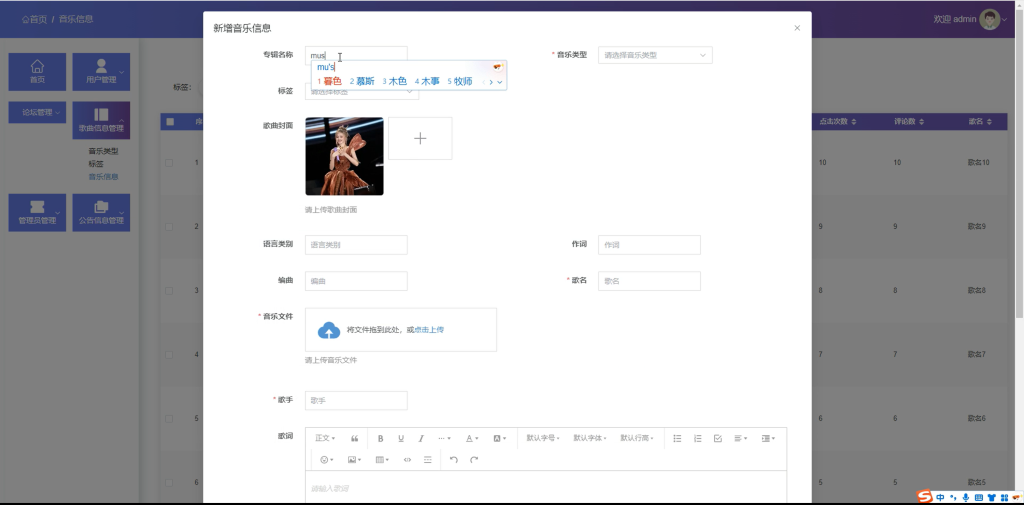Image resolution: width=1024 pixels, height=505 pixels.
Task: Choose IME candidate 木色
Action: click(x=394, y=81)
